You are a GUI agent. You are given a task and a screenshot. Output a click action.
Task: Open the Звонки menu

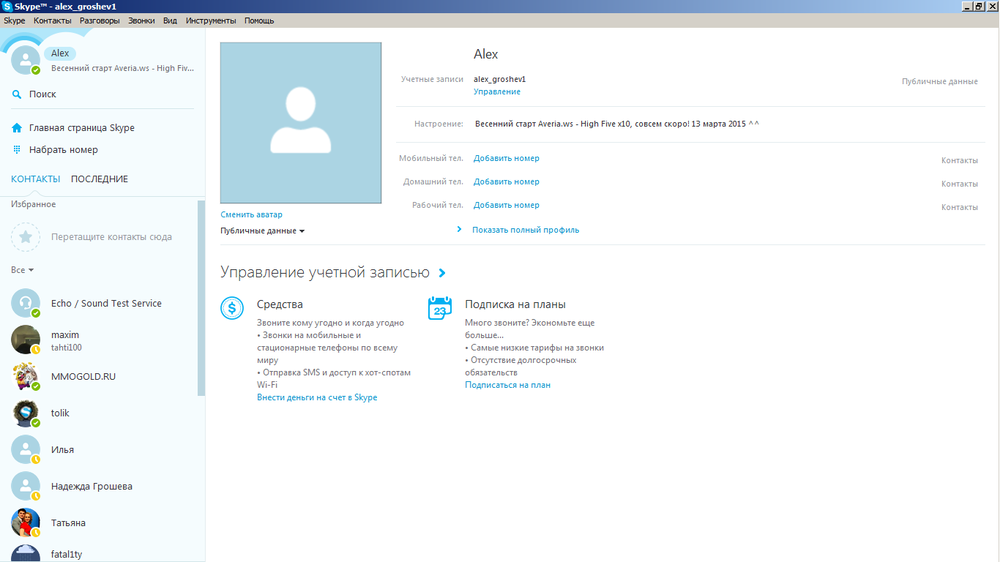141,20
